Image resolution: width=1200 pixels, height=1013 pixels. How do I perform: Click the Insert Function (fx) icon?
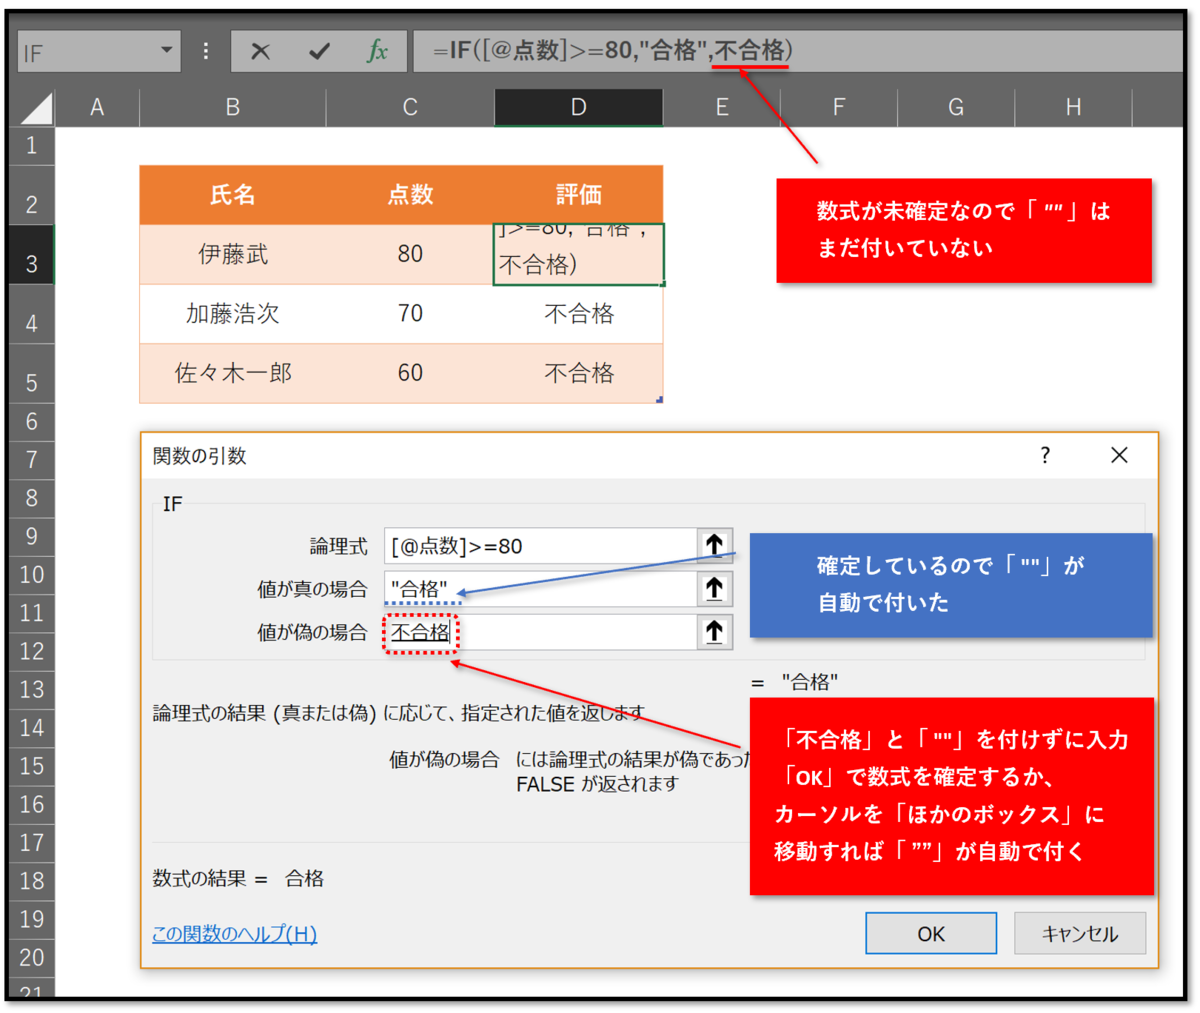point(378,49)
